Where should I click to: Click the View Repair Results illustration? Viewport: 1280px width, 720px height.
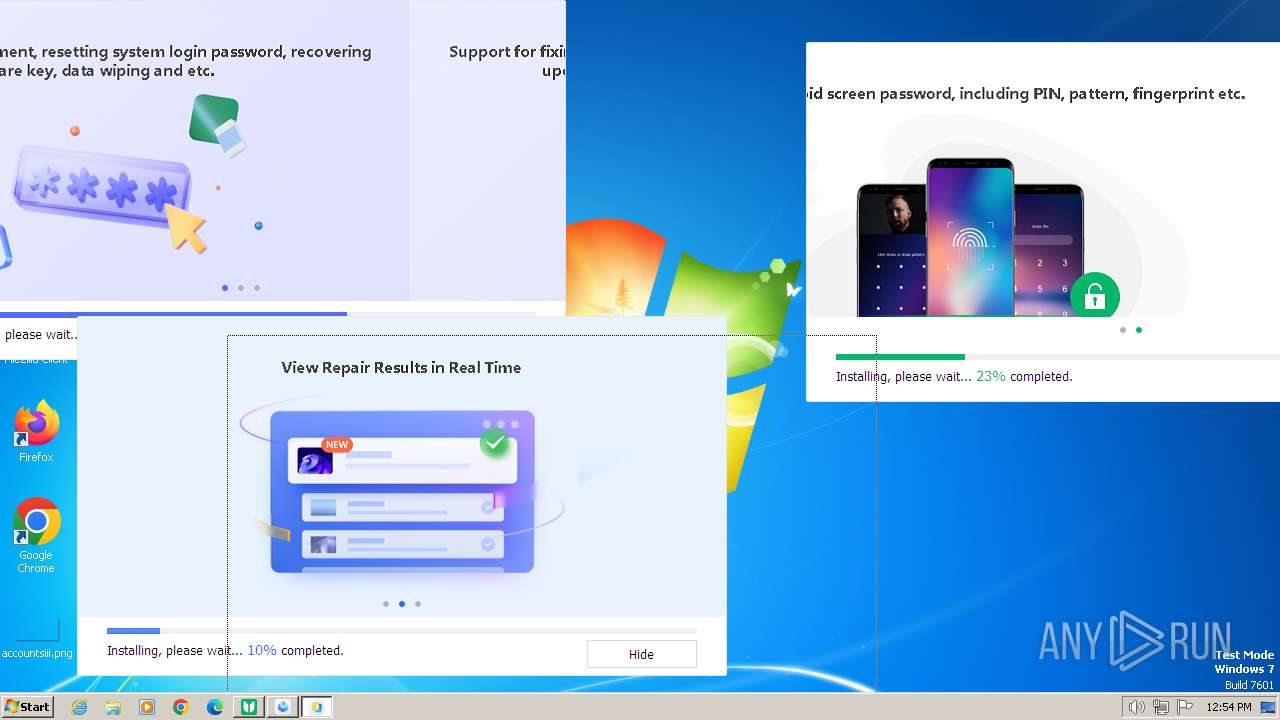click(402, 490)
